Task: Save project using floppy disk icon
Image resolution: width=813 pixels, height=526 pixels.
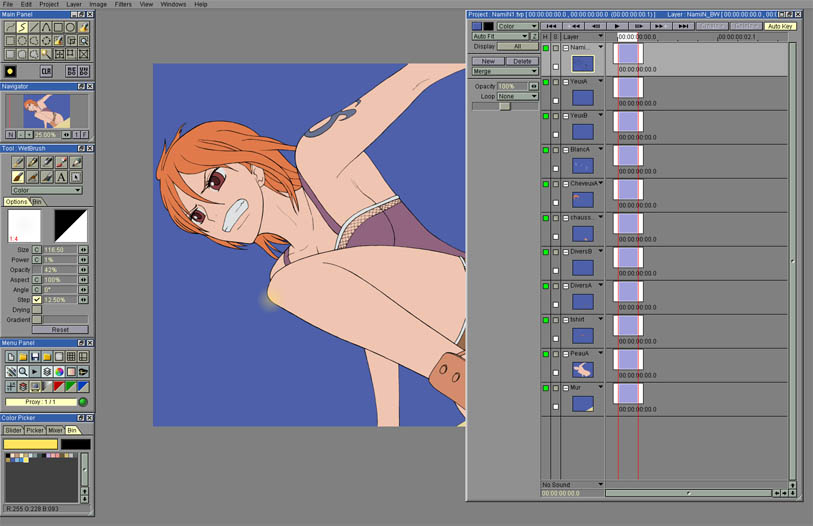Action: [x=35, y=356]
